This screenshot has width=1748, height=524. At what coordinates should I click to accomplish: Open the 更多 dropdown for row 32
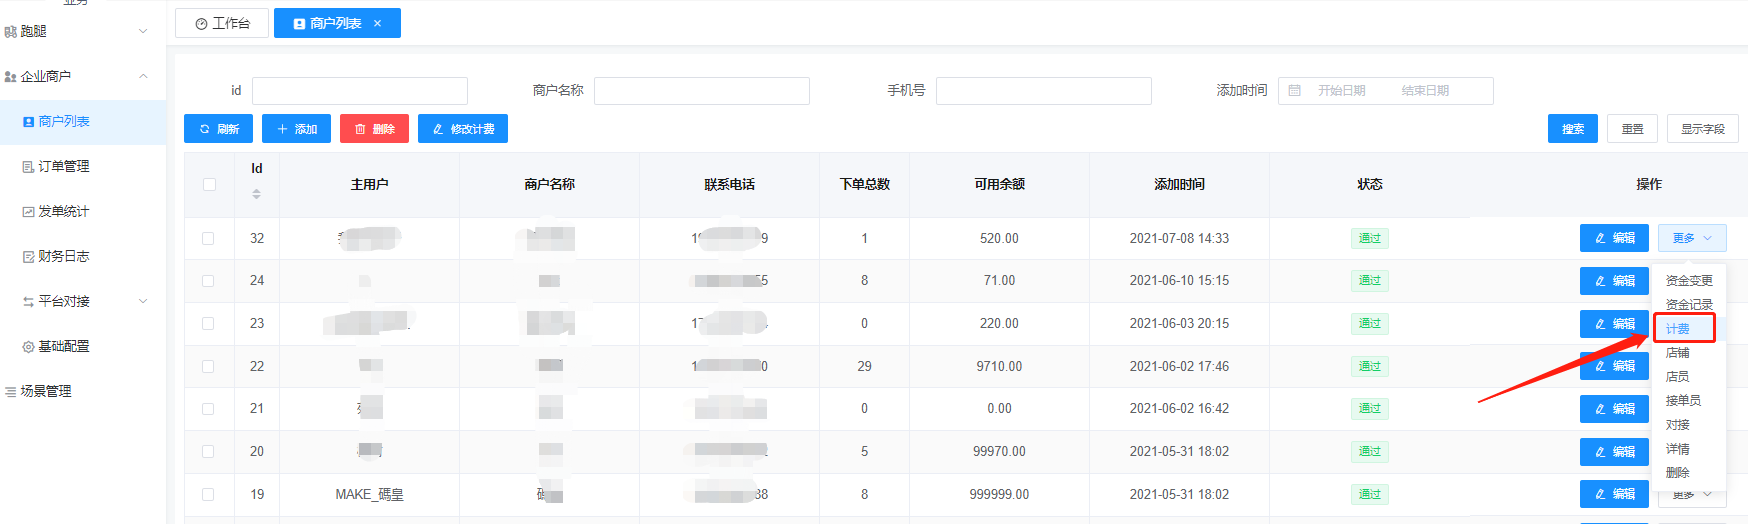click(x=1692, y=238)
